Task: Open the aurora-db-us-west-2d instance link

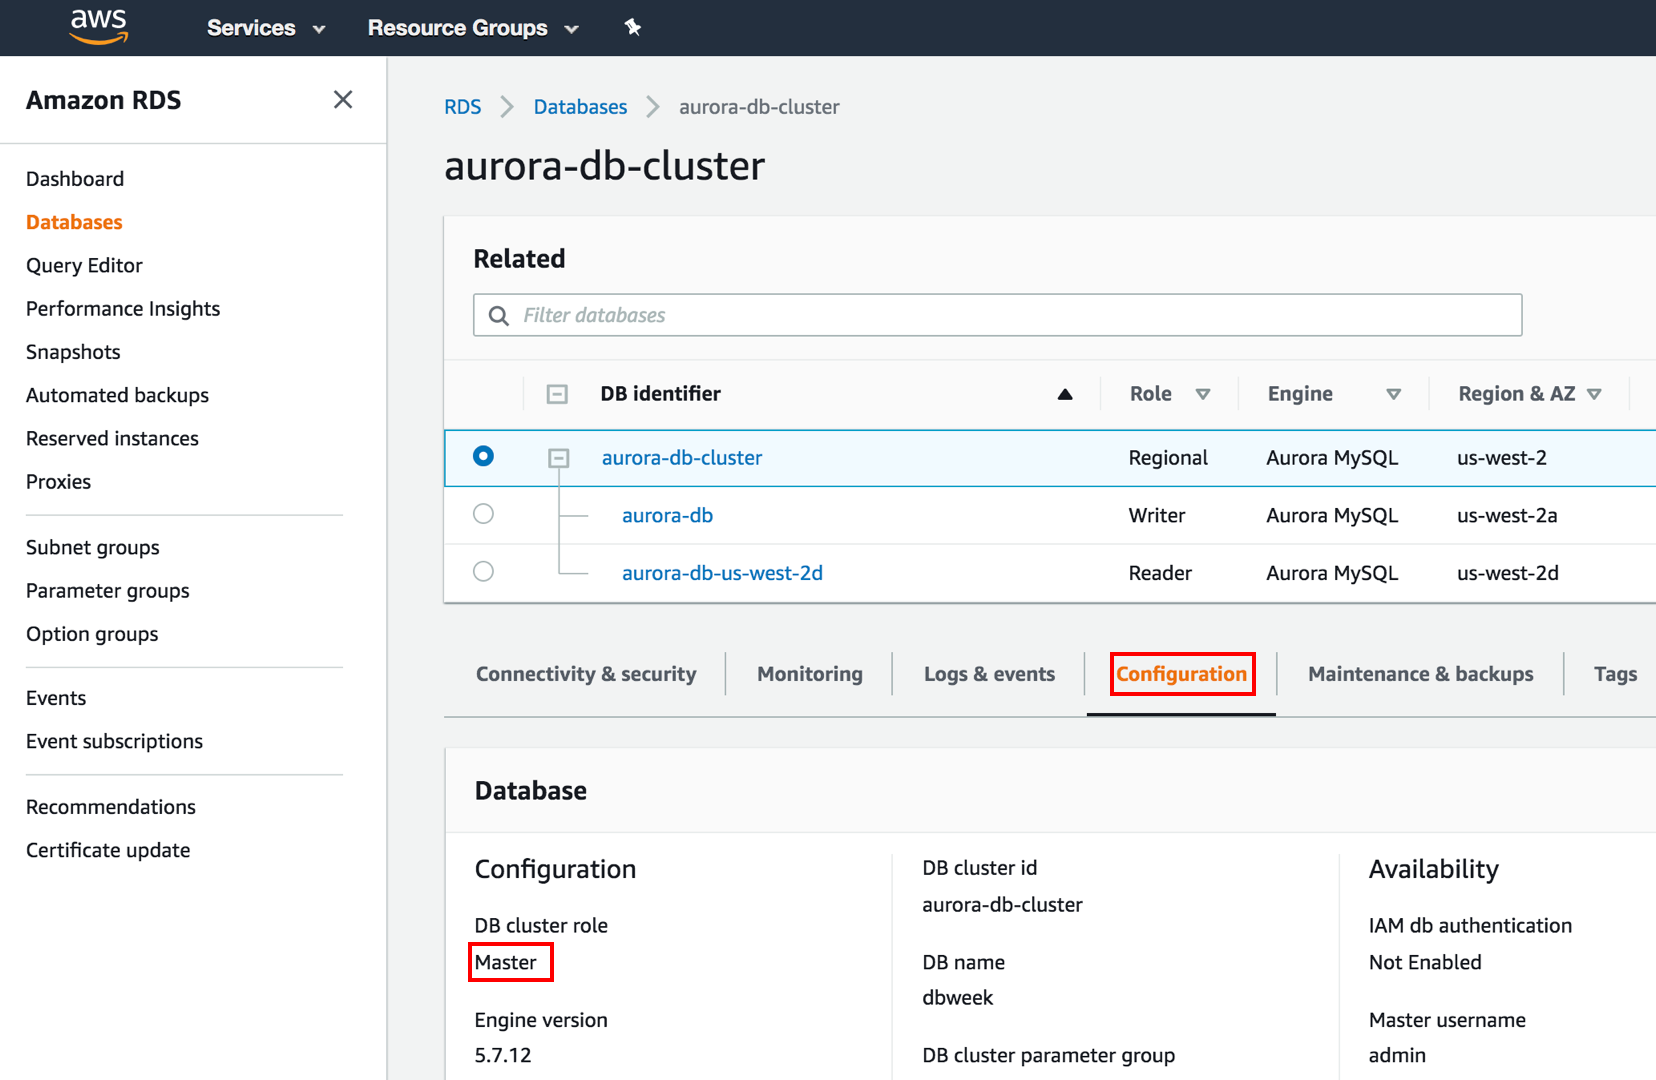Action: (722, 573)
